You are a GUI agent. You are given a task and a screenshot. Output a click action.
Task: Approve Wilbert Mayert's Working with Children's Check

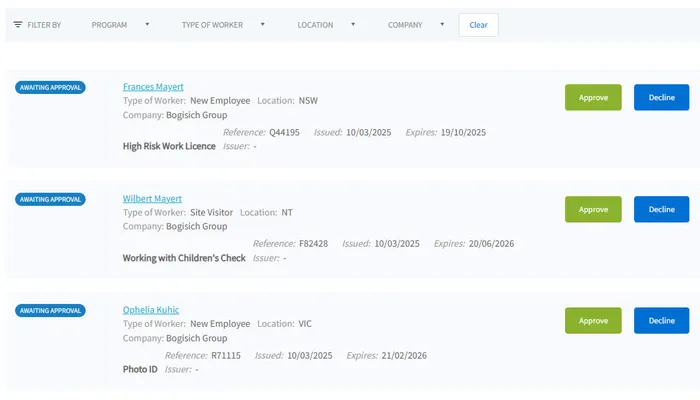click(593, 209)
